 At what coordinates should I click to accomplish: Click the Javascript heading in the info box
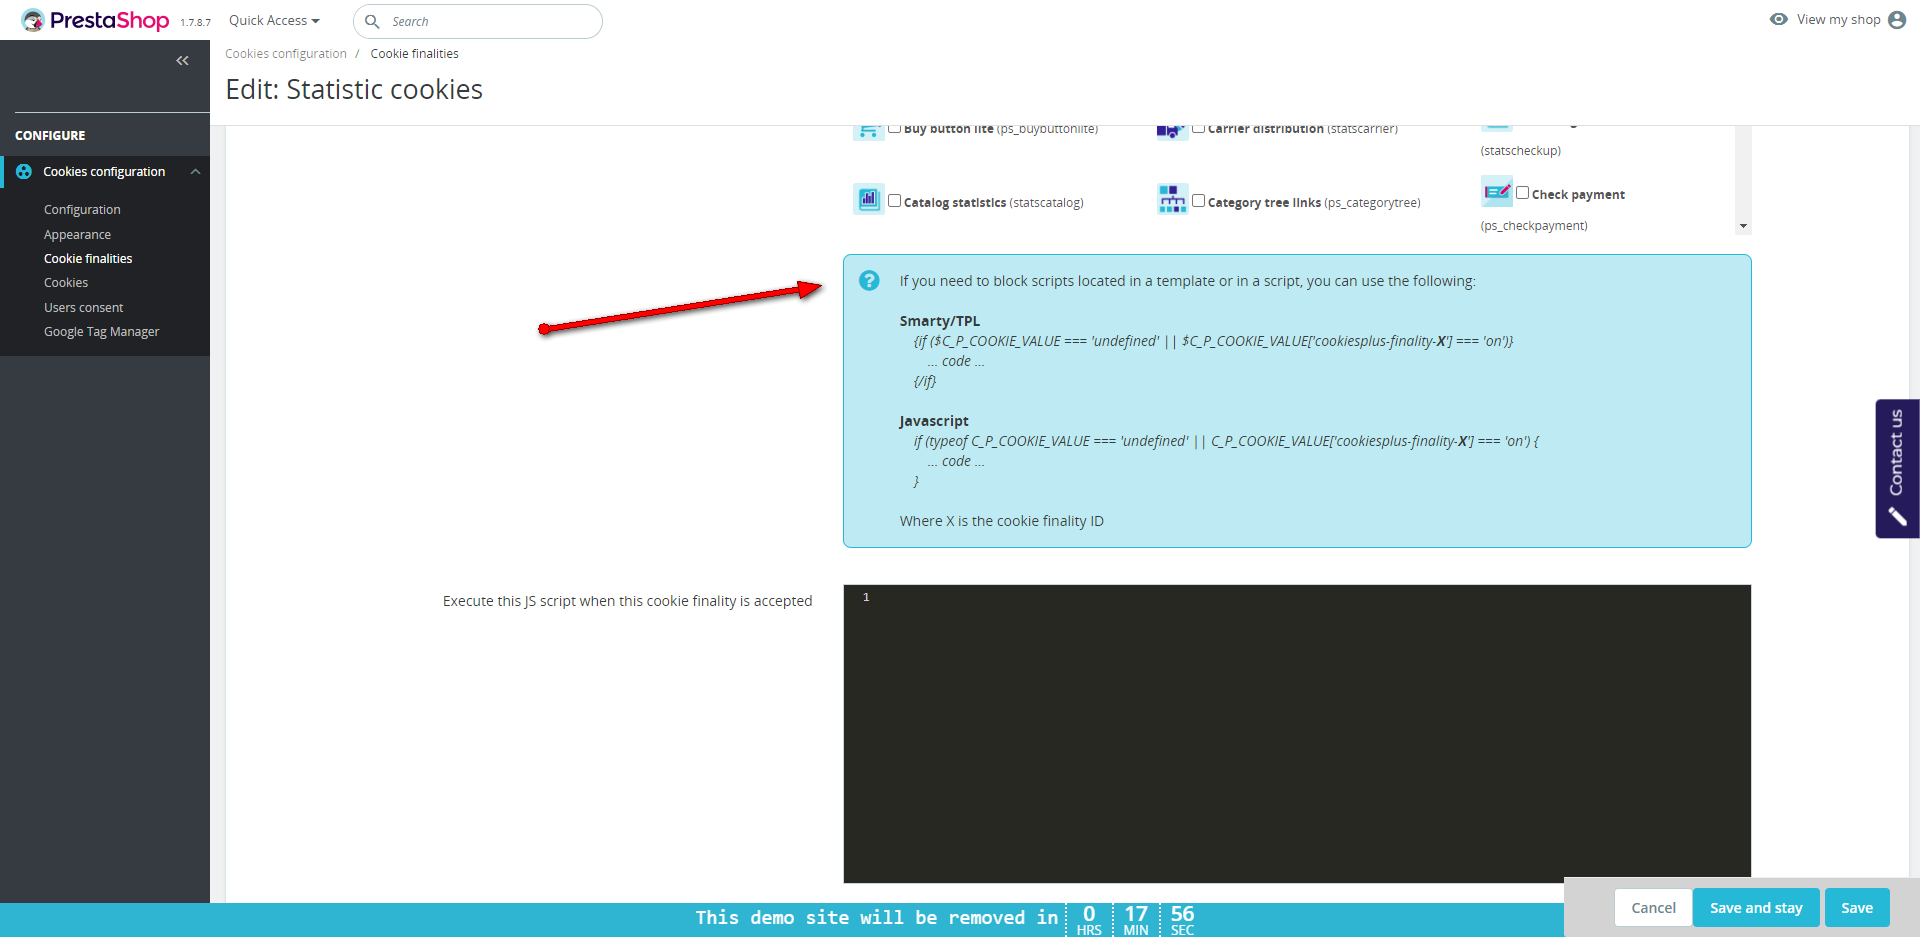pos(934,421)
